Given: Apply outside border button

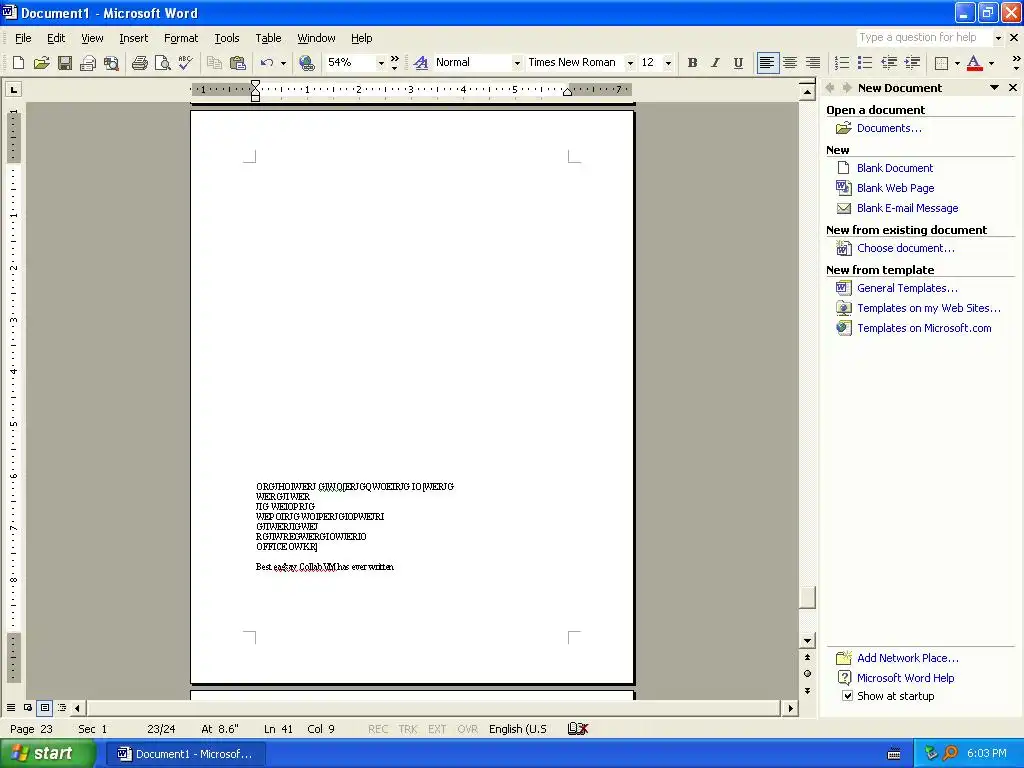Looking at the screenshot, I should [941, 63].
